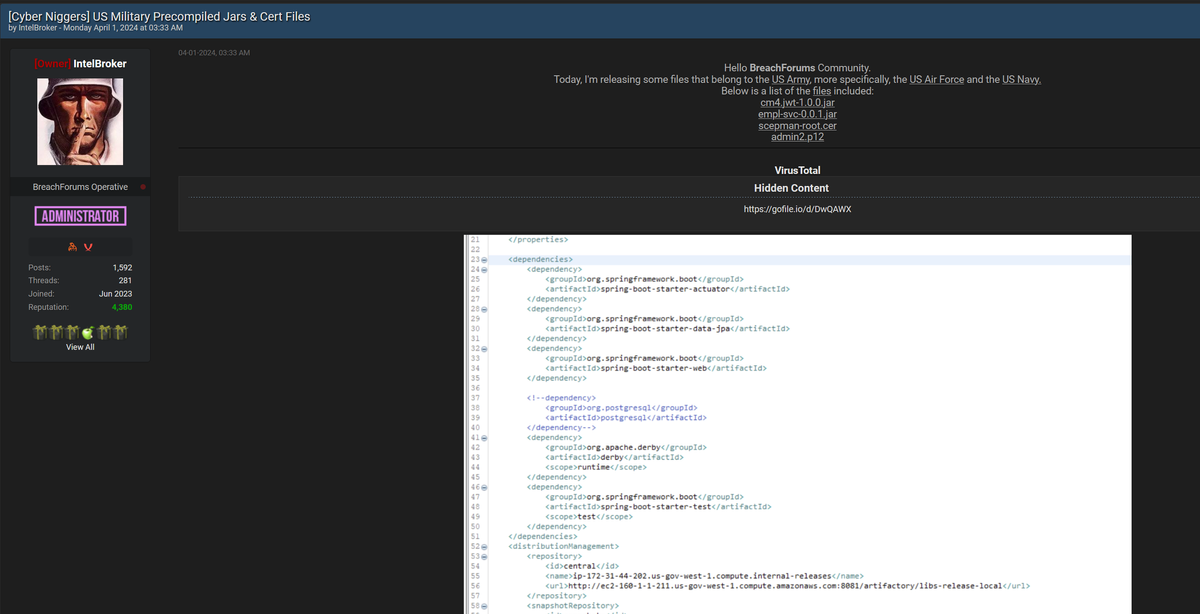Viewport: 1200px width, 614px height.
Task: Click the spring-boot-starter-web artifactId line
Action: coord(656,368)
